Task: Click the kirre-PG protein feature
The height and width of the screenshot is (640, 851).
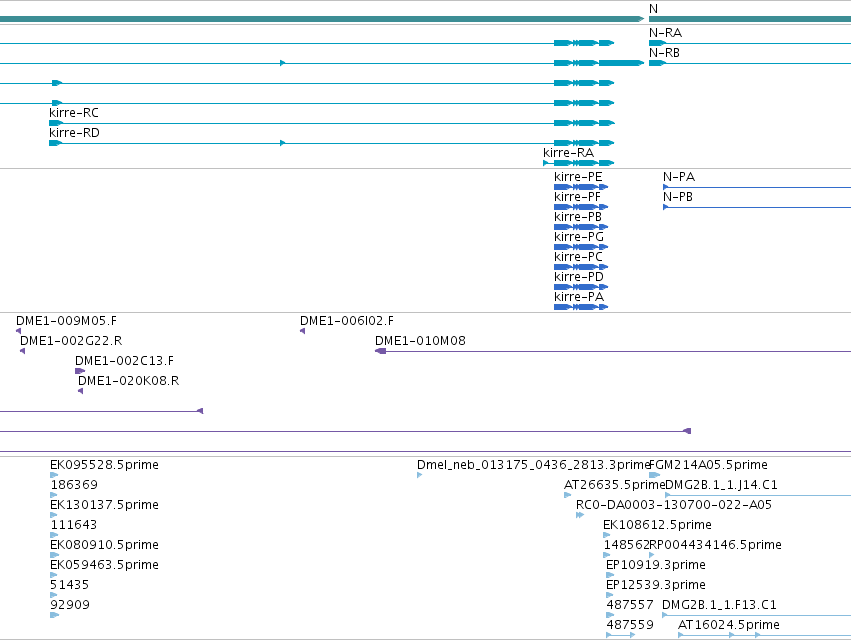Action: [x=579, y=237]
